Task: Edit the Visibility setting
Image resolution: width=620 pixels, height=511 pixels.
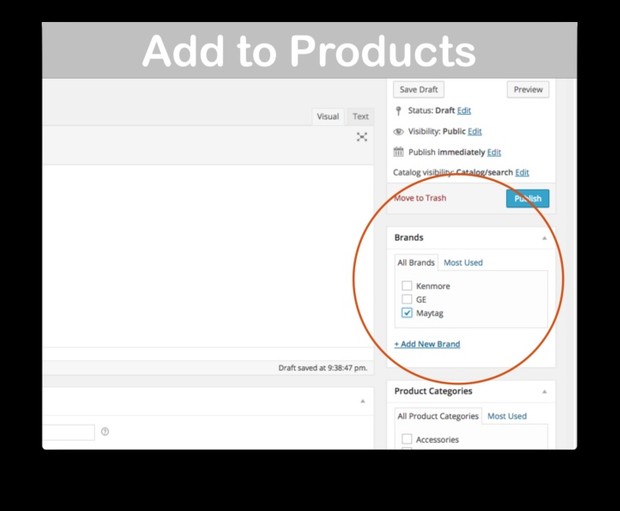Action: coord(474,131)
